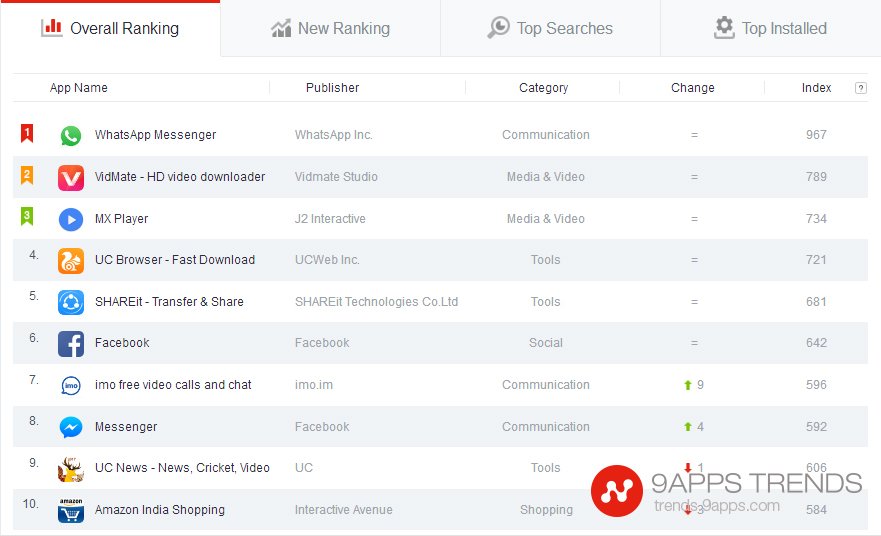This screenshot has width=881, height=536.
Task: Click the SHAREit app icon
Action: click(71, 302)
